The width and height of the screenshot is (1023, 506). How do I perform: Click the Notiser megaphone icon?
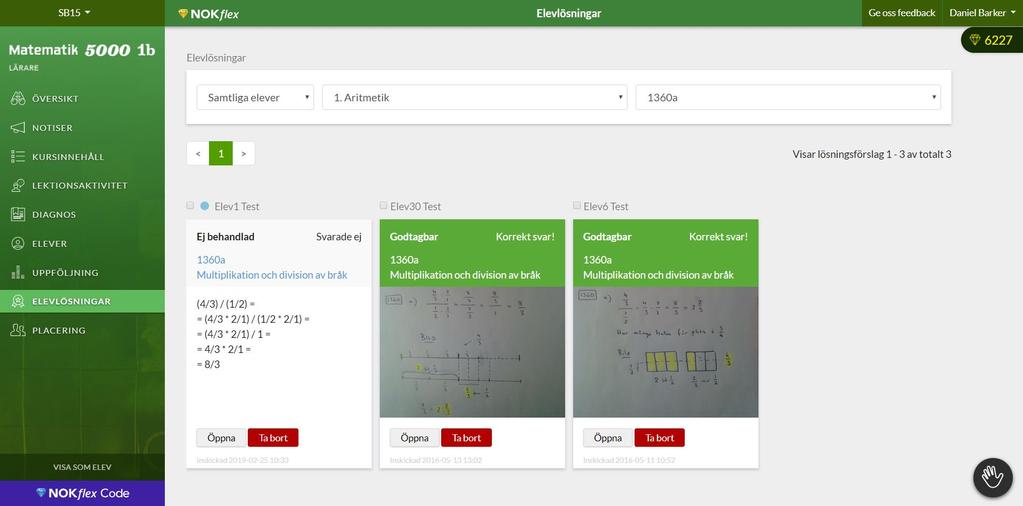pyautogui.click(x=18, y=128)
